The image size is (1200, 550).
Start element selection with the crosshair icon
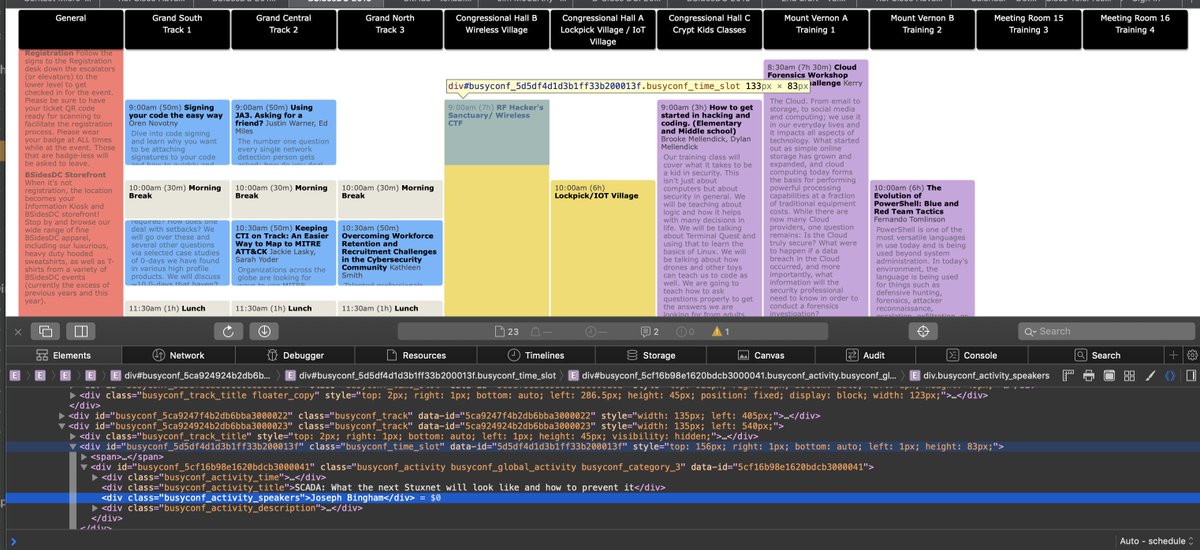[923, 331]
